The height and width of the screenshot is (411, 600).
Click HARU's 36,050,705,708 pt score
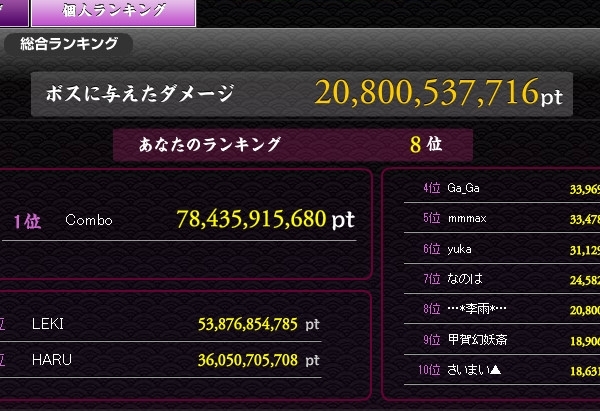259,360
